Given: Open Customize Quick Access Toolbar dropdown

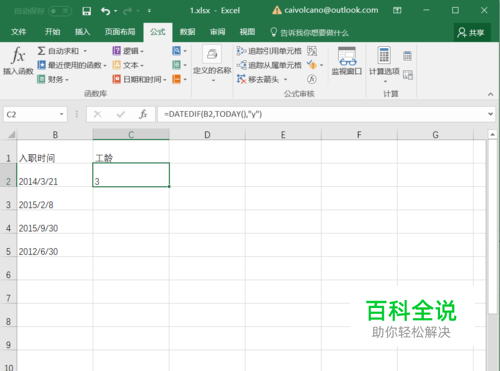Looking at the screenshot, I should click(x=149, y=11).
